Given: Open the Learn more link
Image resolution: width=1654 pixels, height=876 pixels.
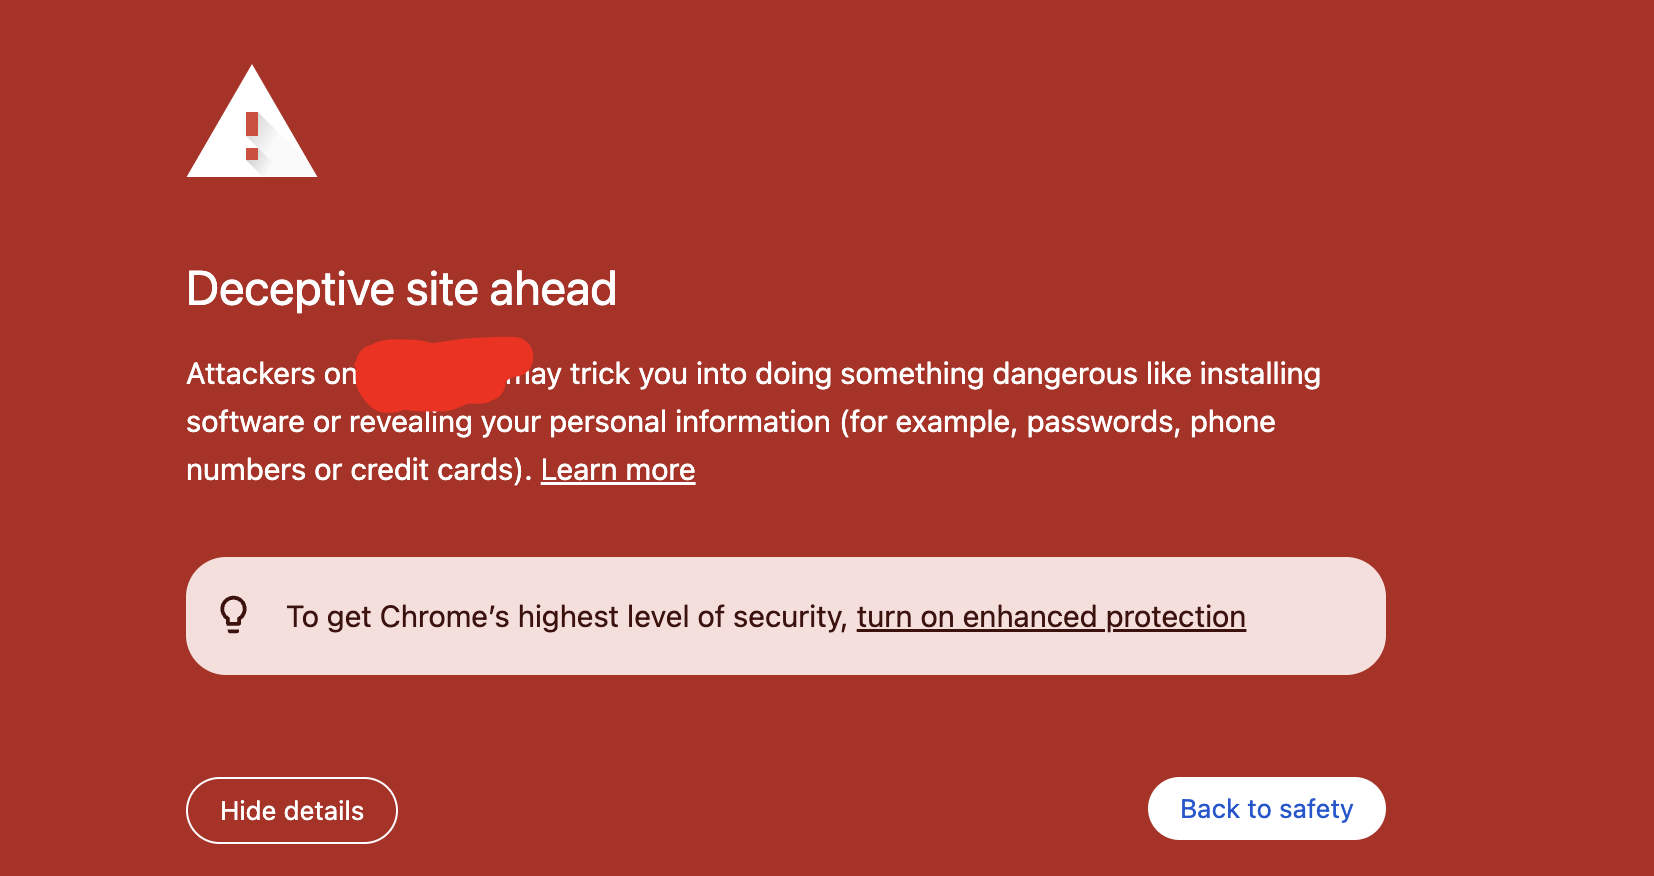Looking at the screenshot, I should tap(618, 470).
